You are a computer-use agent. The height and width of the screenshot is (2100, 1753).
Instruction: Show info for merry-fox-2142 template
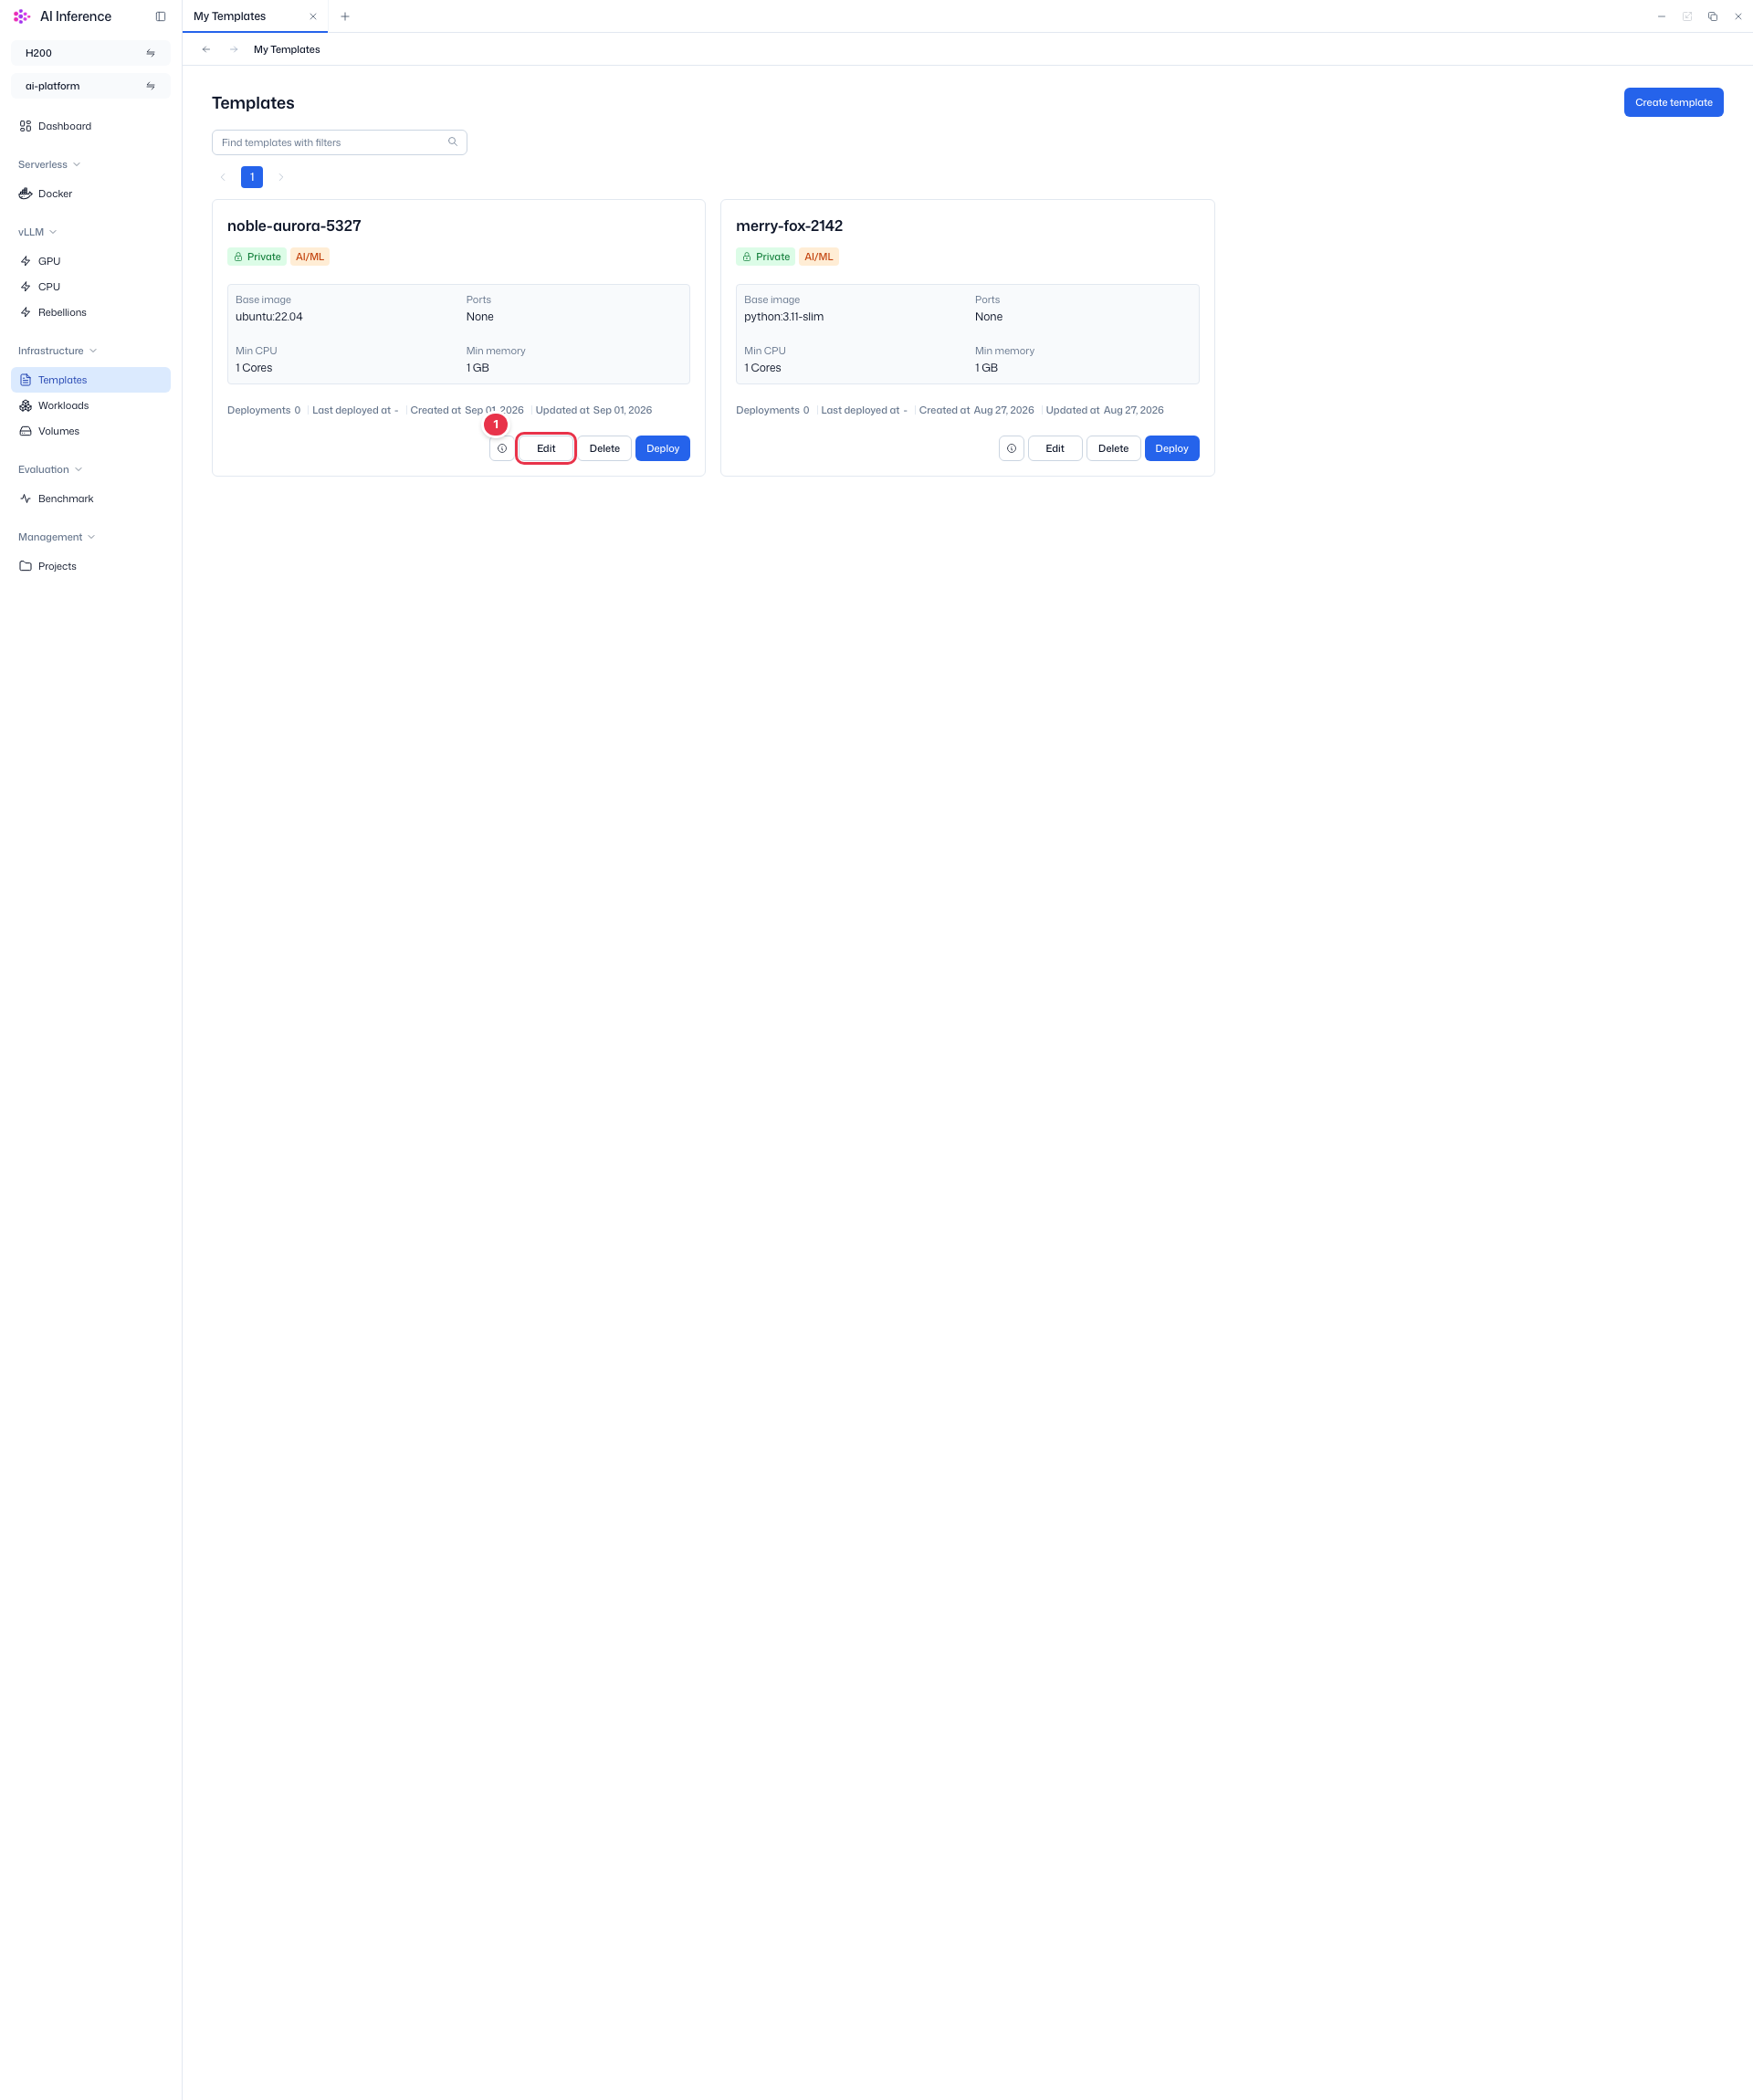[1011, 448]
